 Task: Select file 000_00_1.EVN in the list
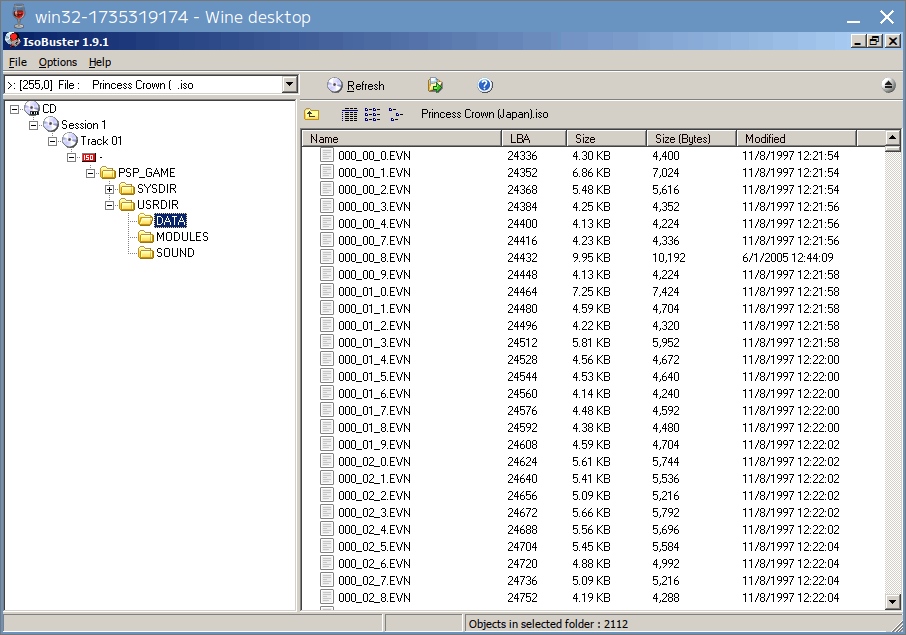click(374, 173)
